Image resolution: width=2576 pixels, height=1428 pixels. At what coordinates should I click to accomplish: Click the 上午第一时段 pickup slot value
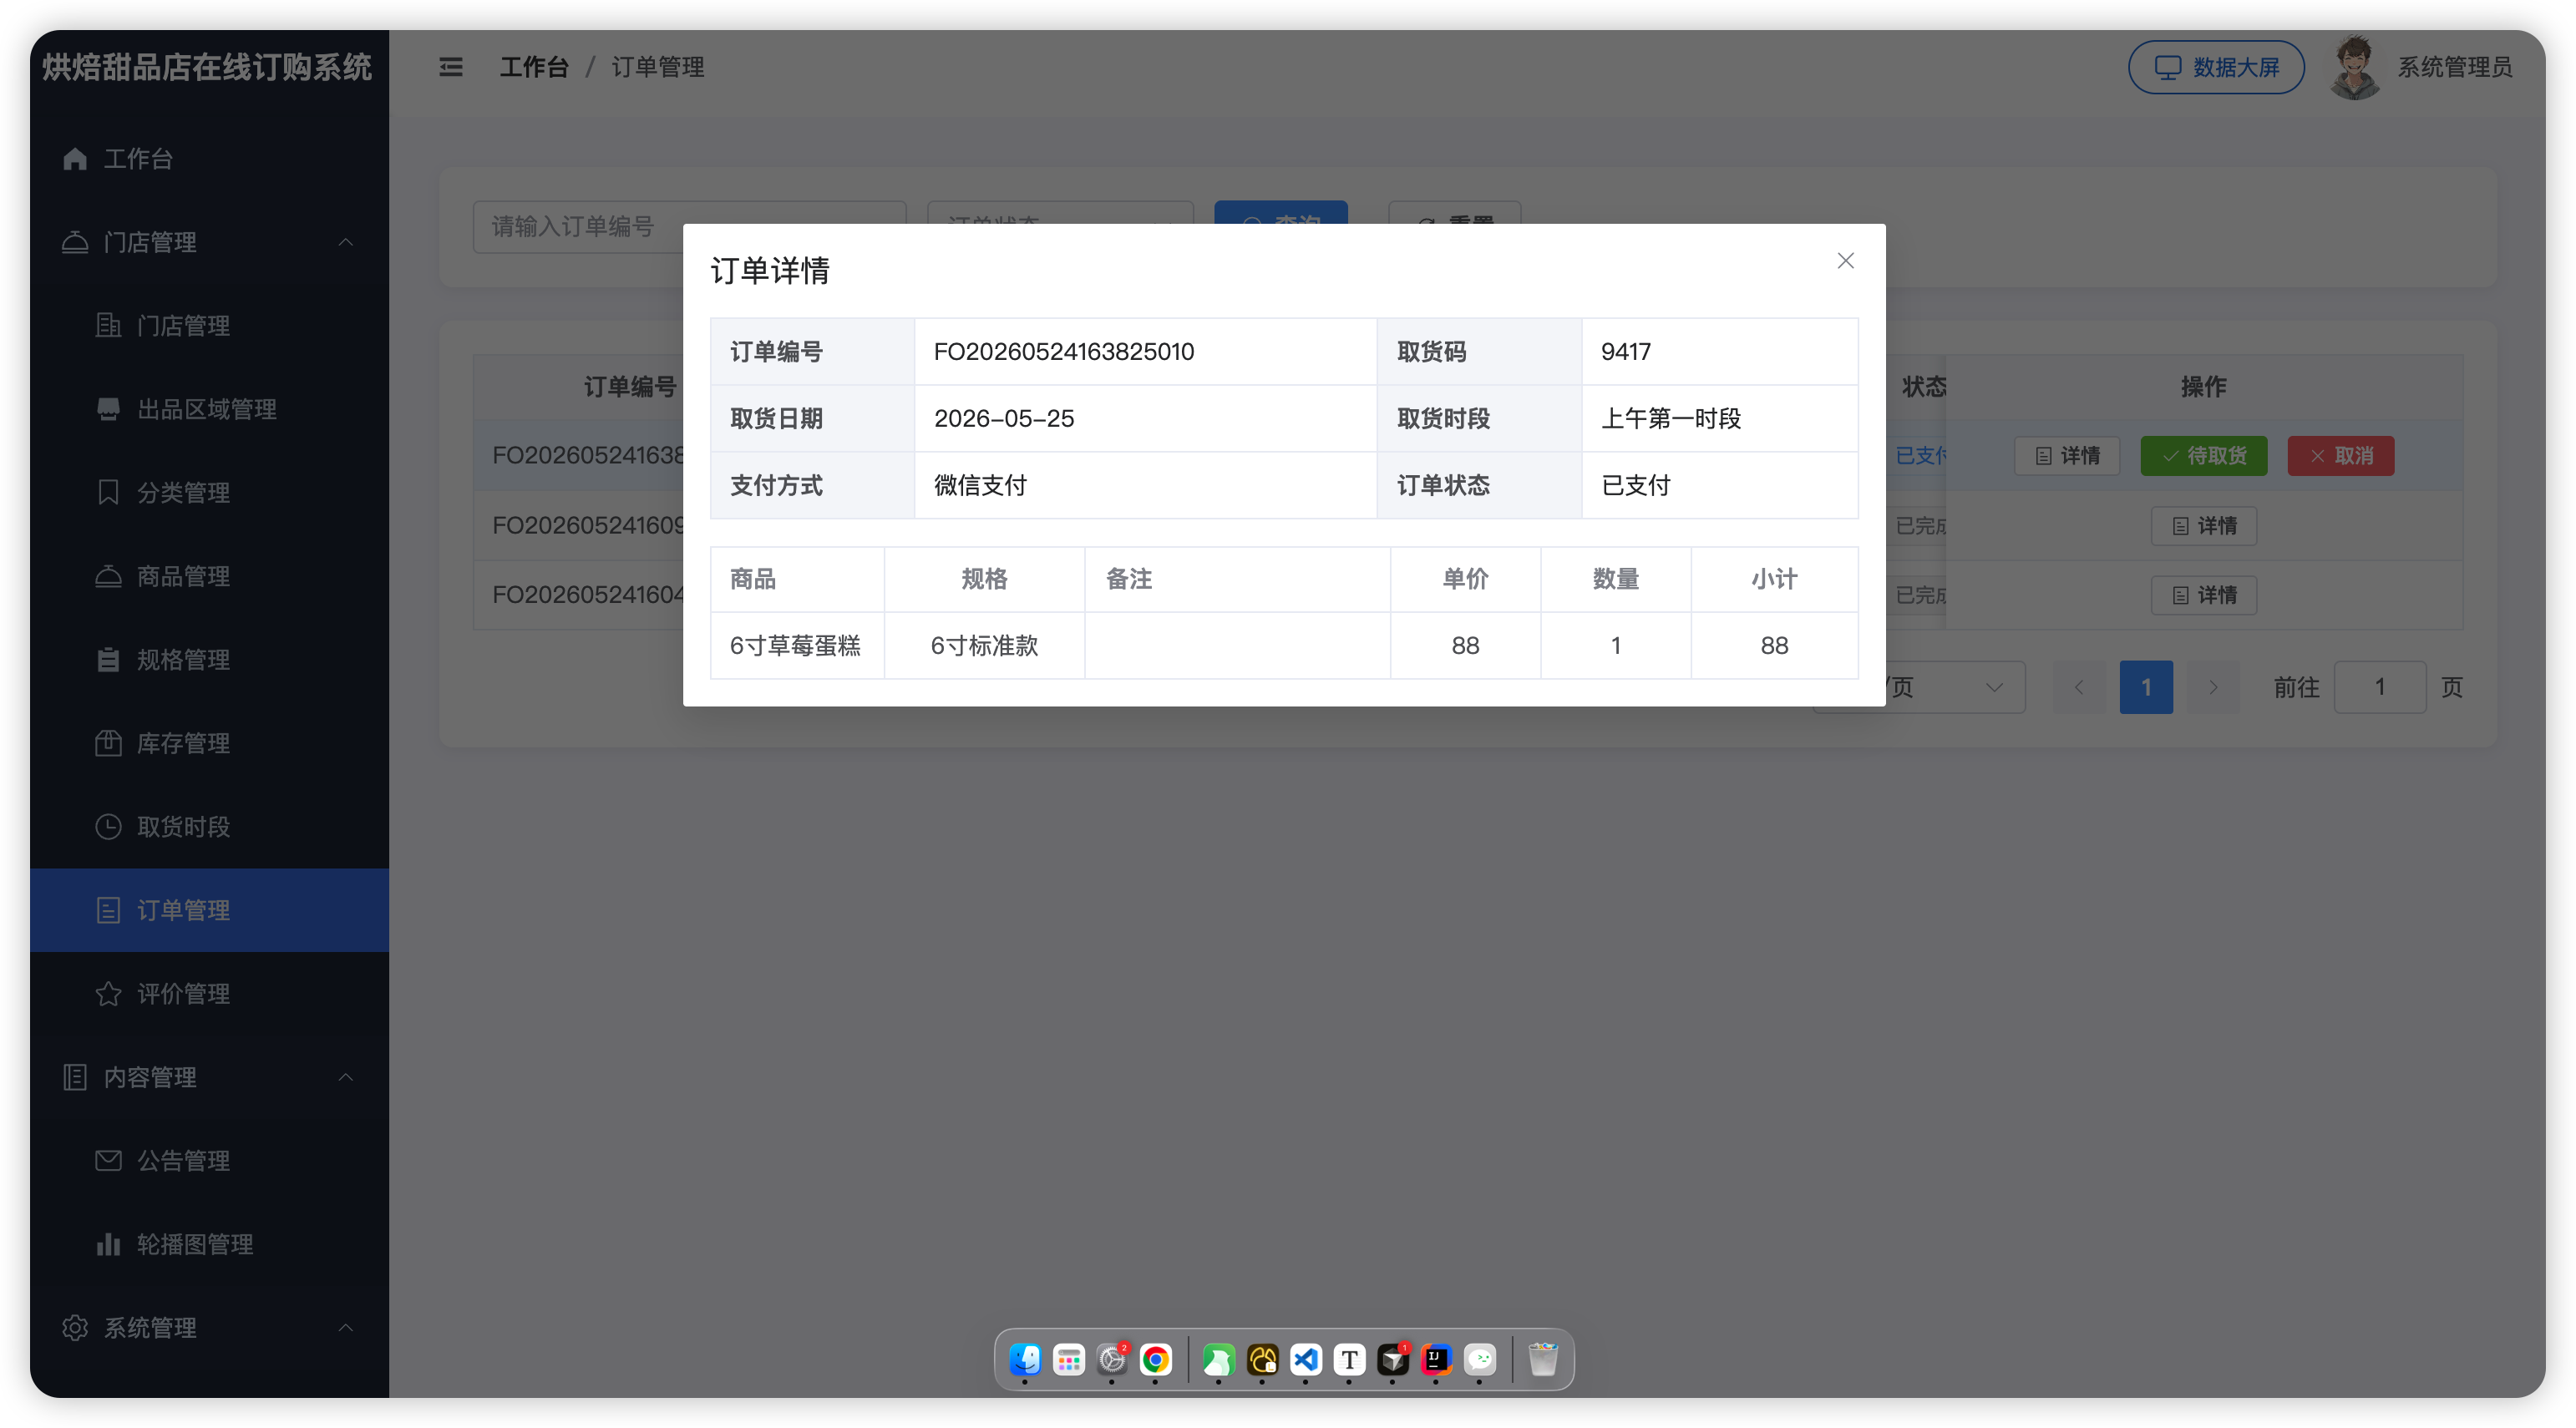tap(1671, 418)
